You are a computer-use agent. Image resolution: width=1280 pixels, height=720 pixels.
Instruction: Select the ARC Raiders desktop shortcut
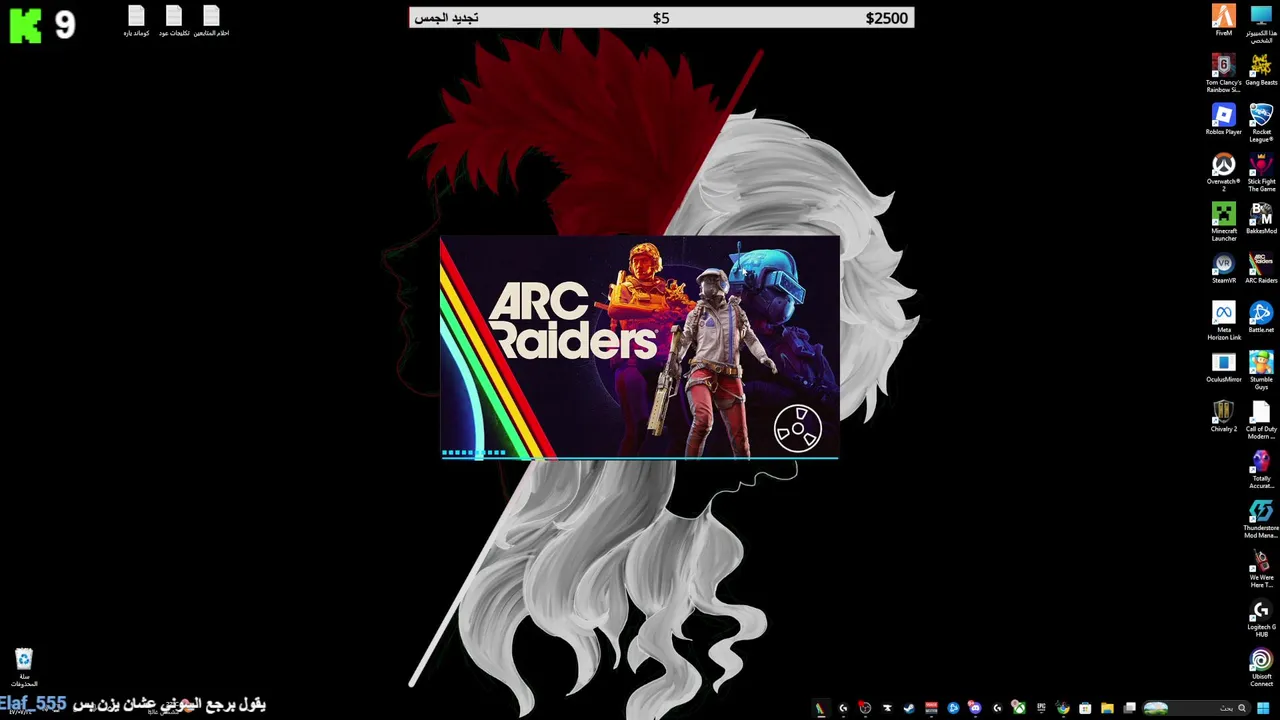[x=1262, y=268]
